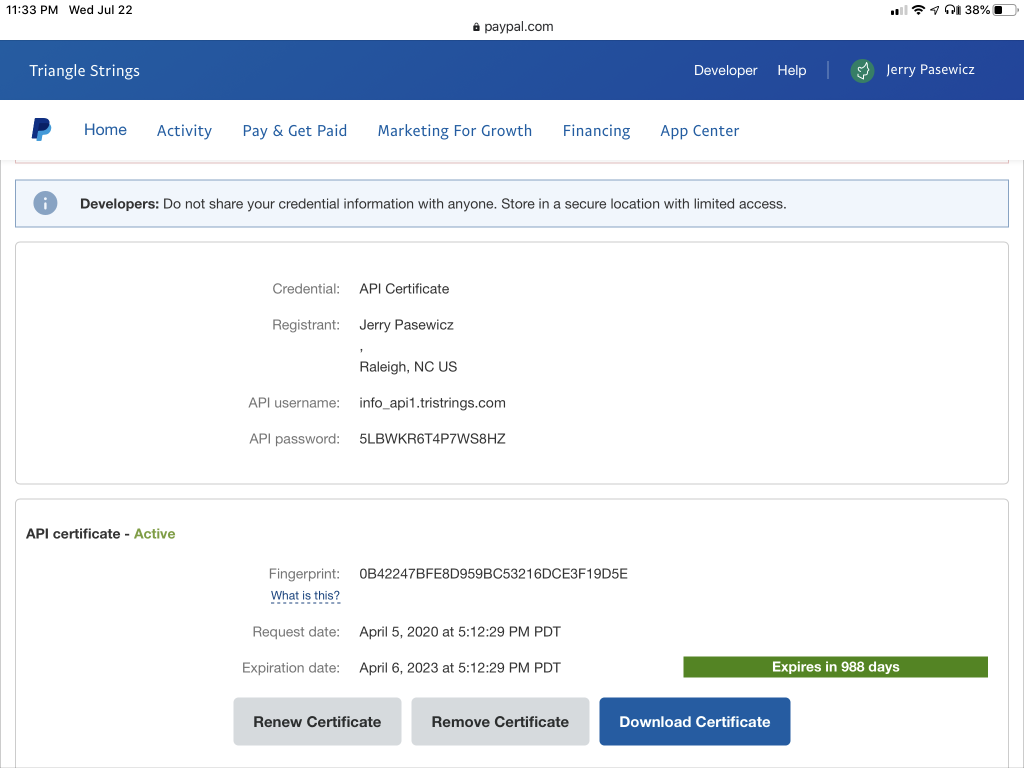Click the expiration date April 6, 2023
This screenshot has height=768, width=1024.
coord(460,667)
